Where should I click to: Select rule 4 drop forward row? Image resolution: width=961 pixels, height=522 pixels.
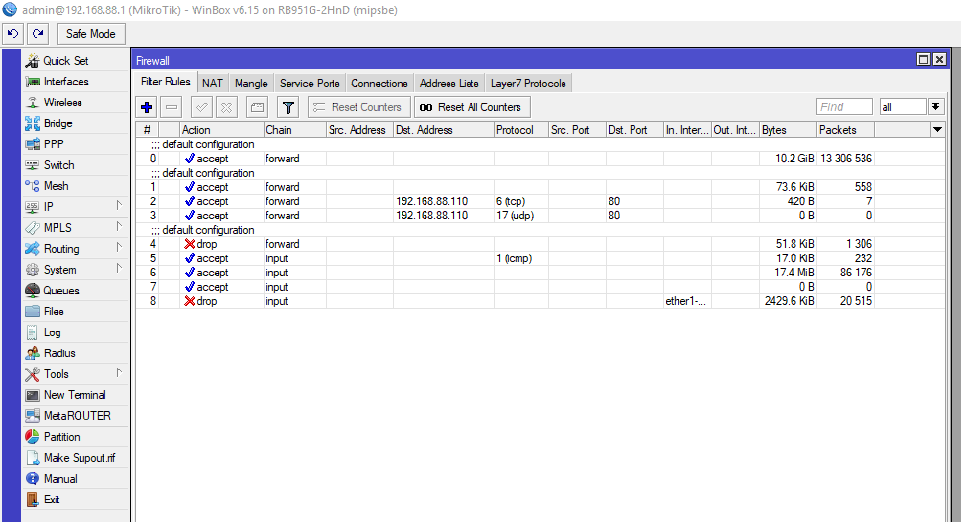point(539,244)
